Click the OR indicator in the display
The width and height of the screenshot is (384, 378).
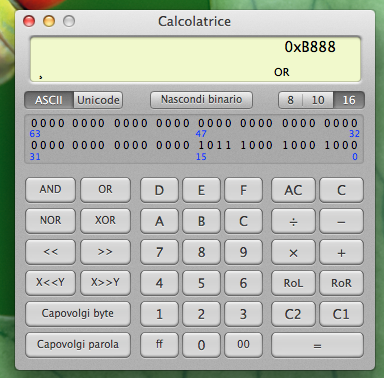point(282,72)
